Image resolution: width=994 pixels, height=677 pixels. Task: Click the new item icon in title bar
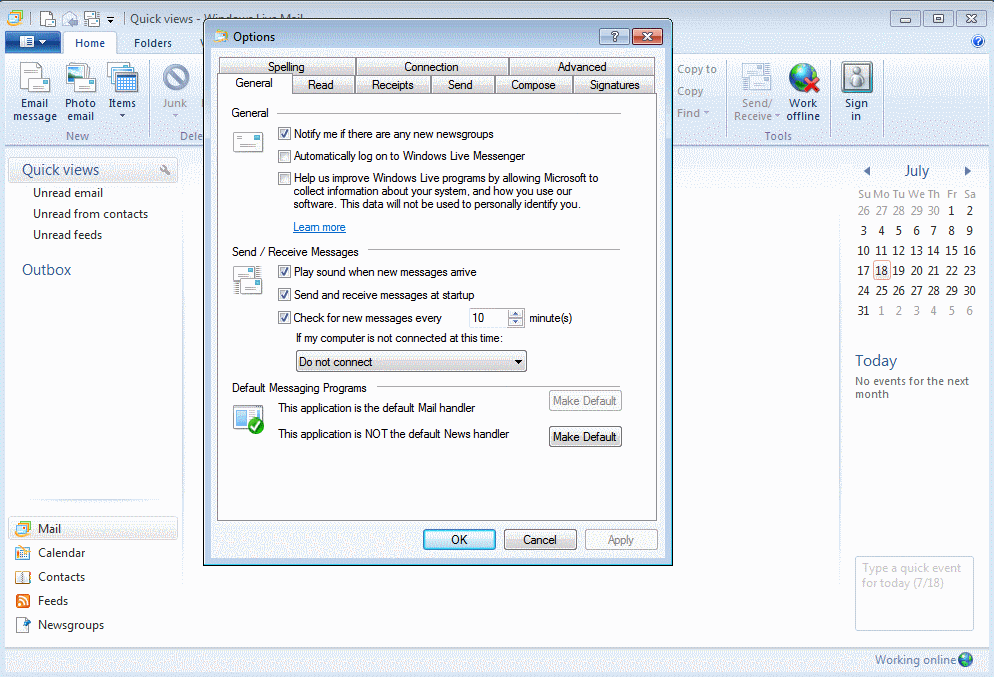(x=47, y=18)
